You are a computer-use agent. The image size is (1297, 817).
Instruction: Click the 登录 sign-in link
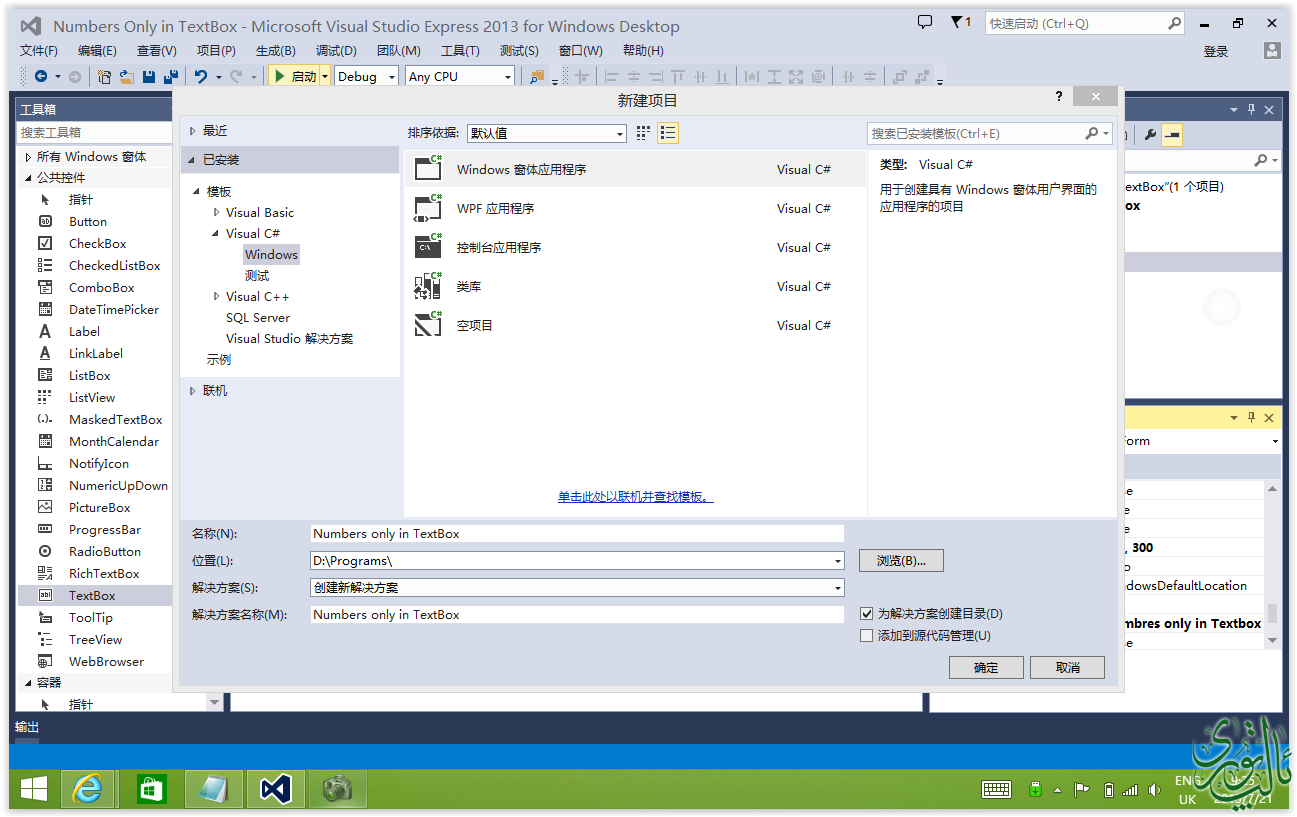[1216, 51]
